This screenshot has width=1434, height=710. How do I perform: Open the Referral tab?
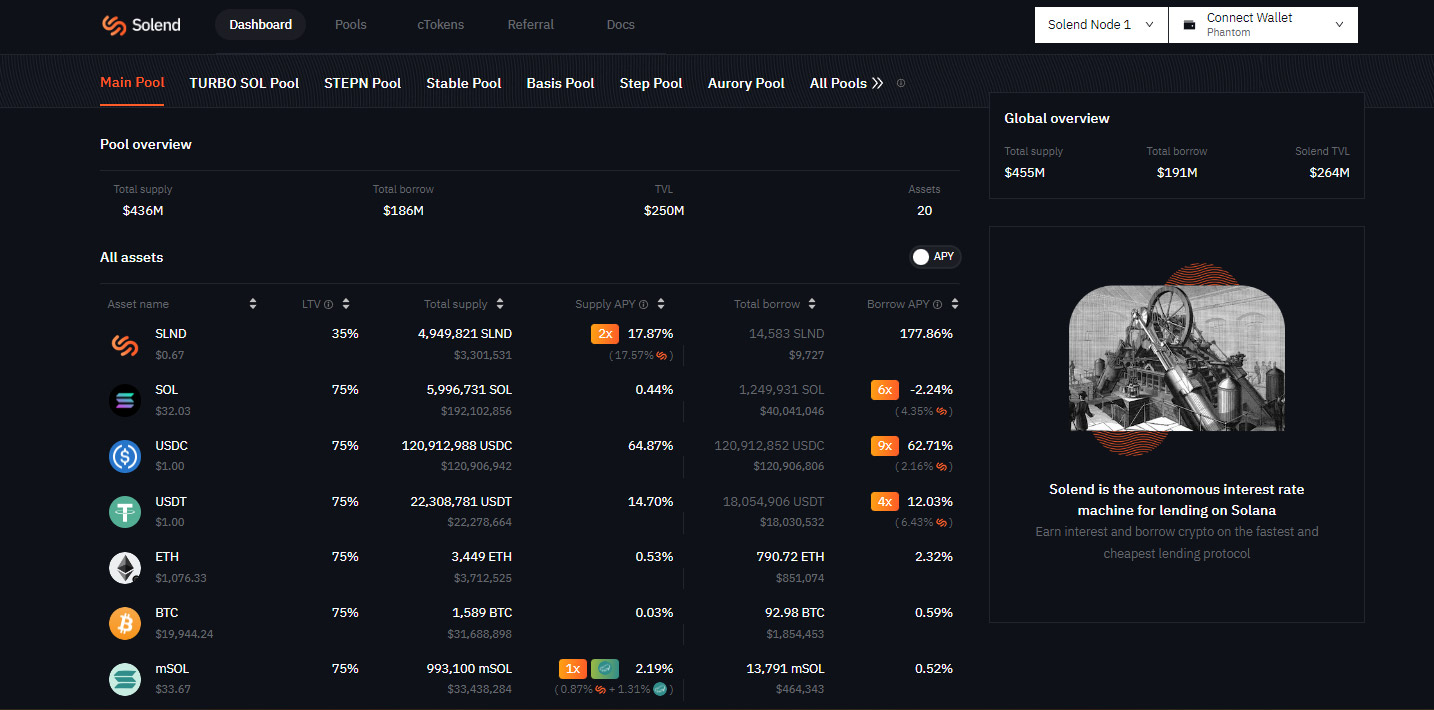[x=531, y=25]
